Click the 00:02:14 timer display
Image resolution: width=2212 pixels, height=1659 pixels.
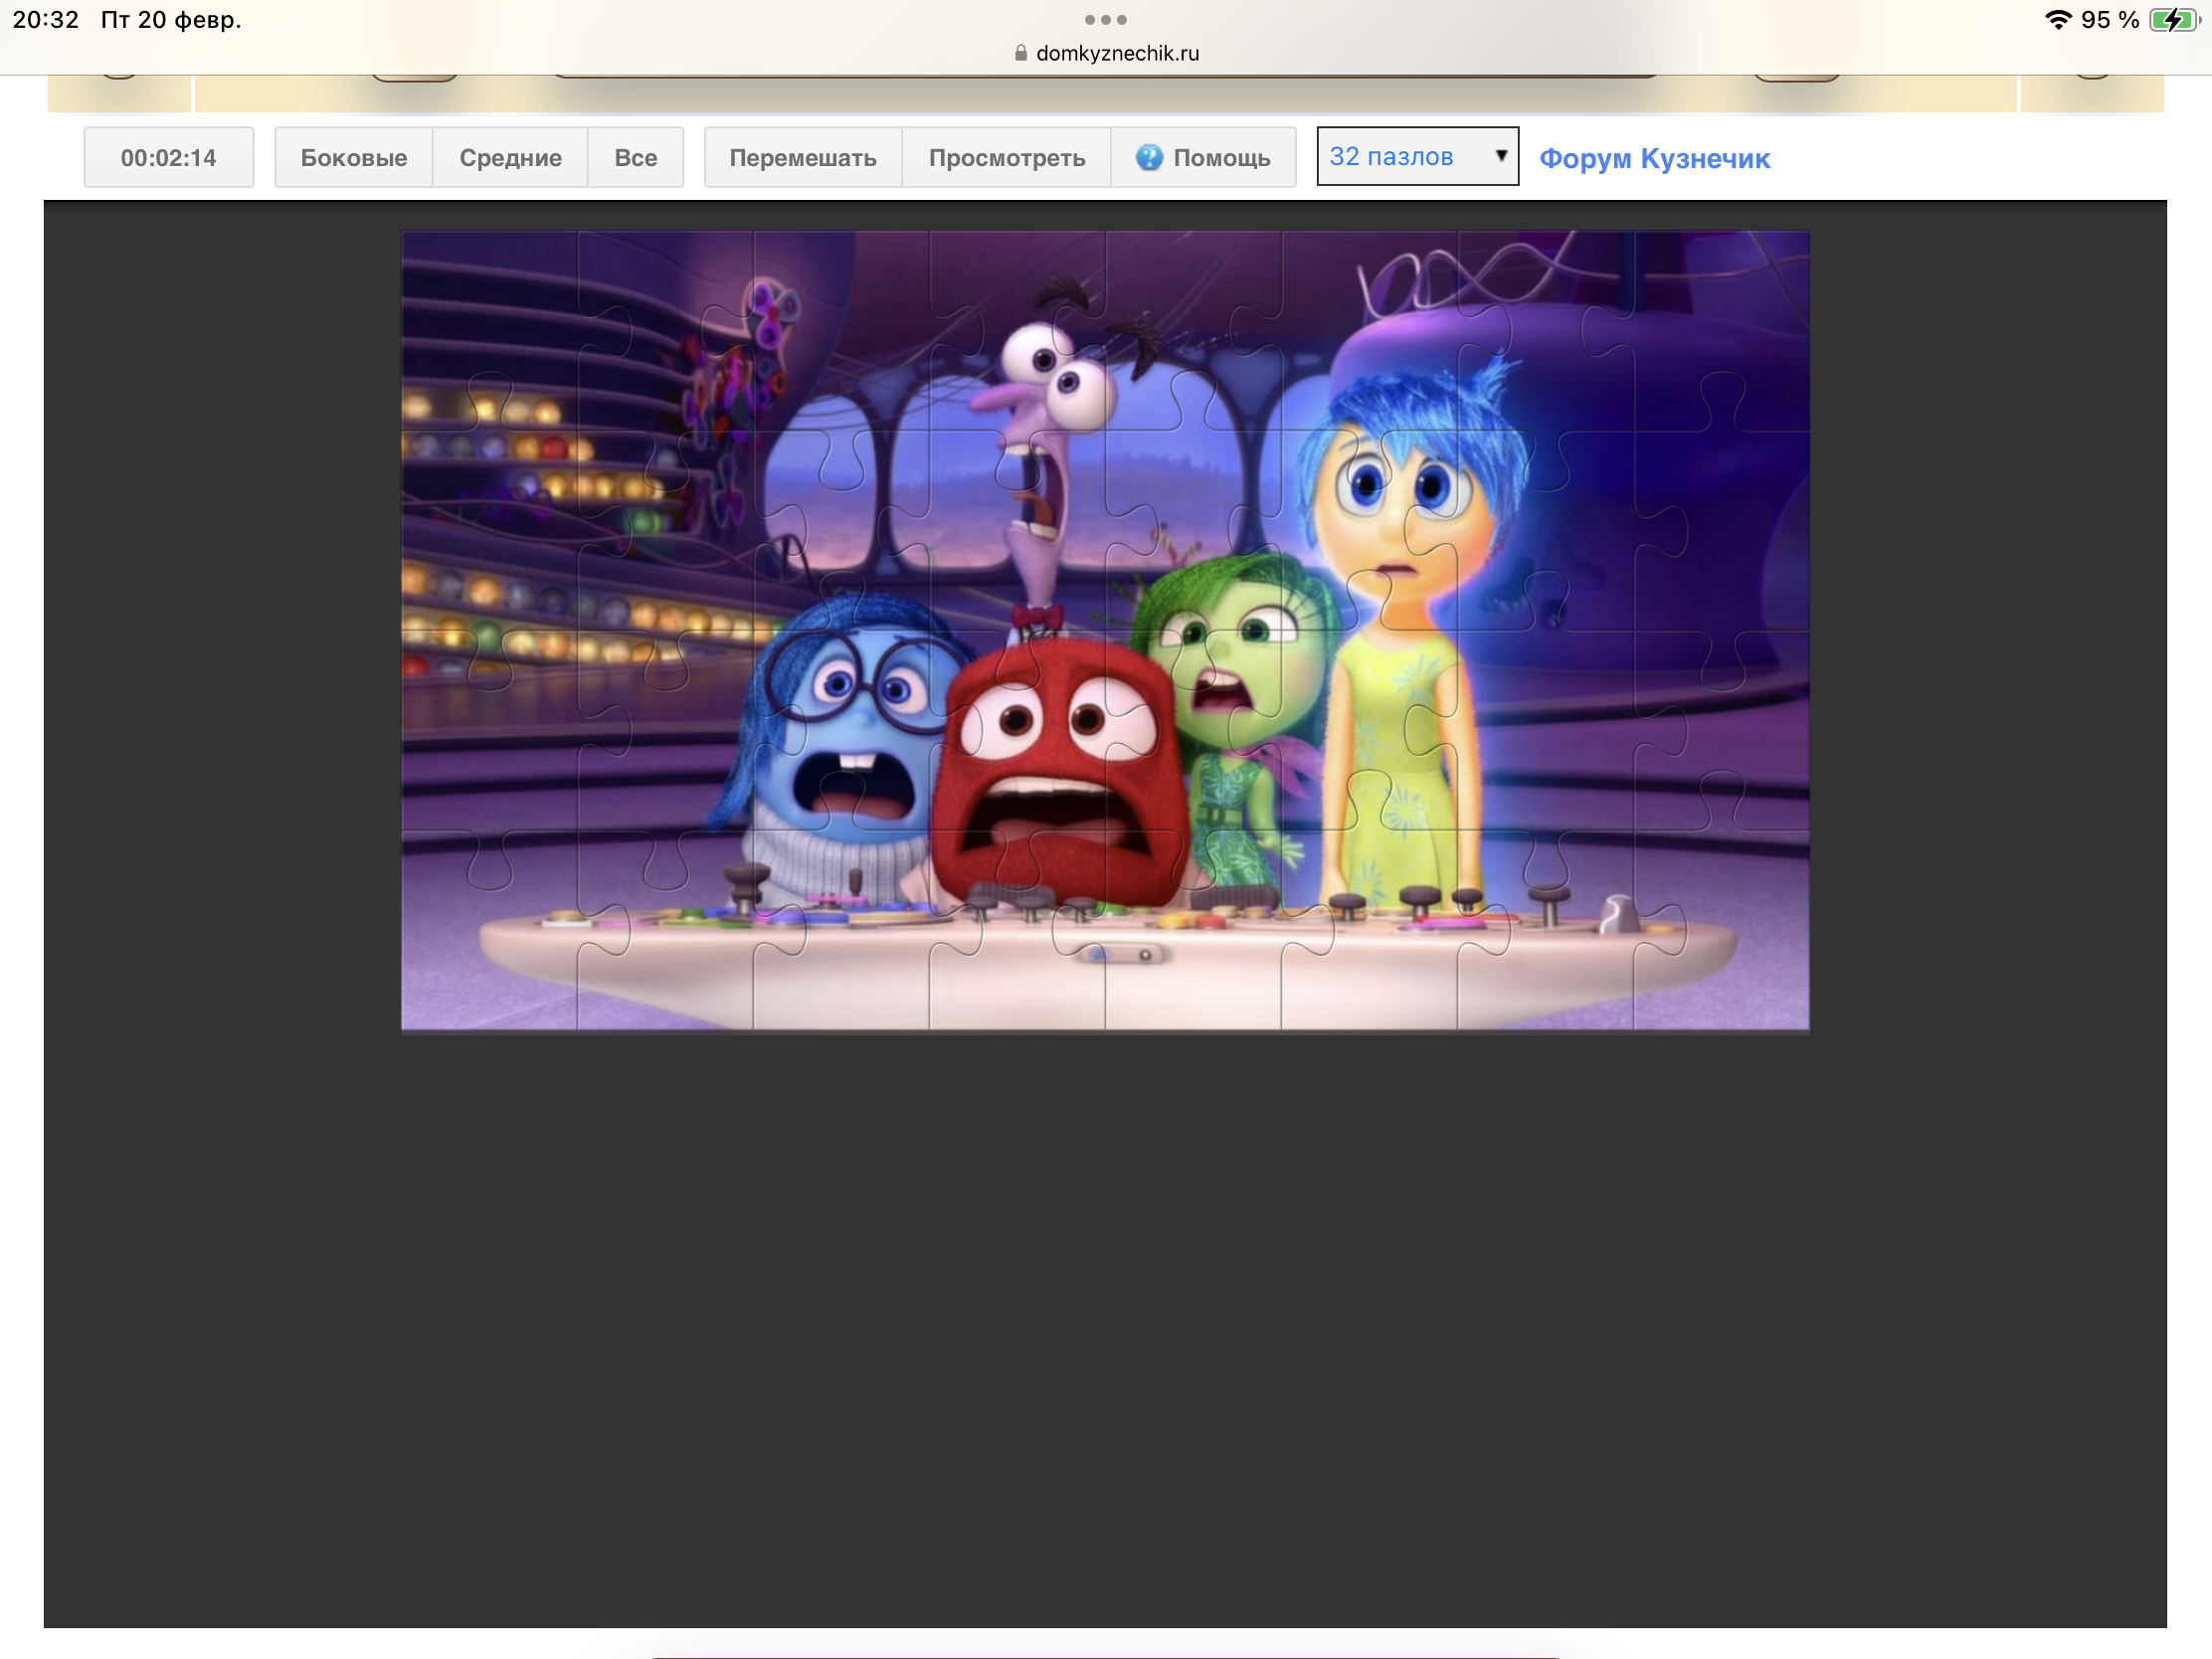tap(168, 157)
